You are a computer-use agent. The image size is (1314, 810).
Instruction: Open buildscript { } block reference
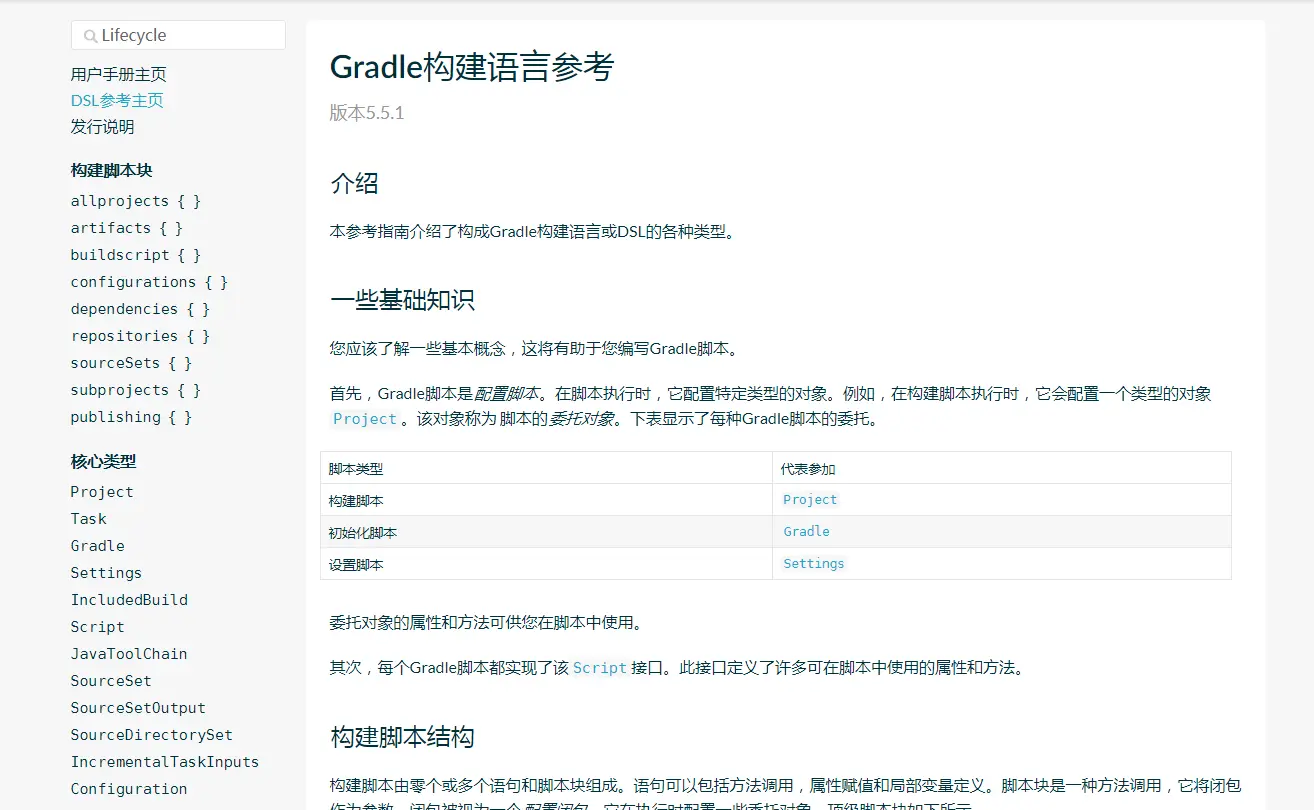point(136,255)
